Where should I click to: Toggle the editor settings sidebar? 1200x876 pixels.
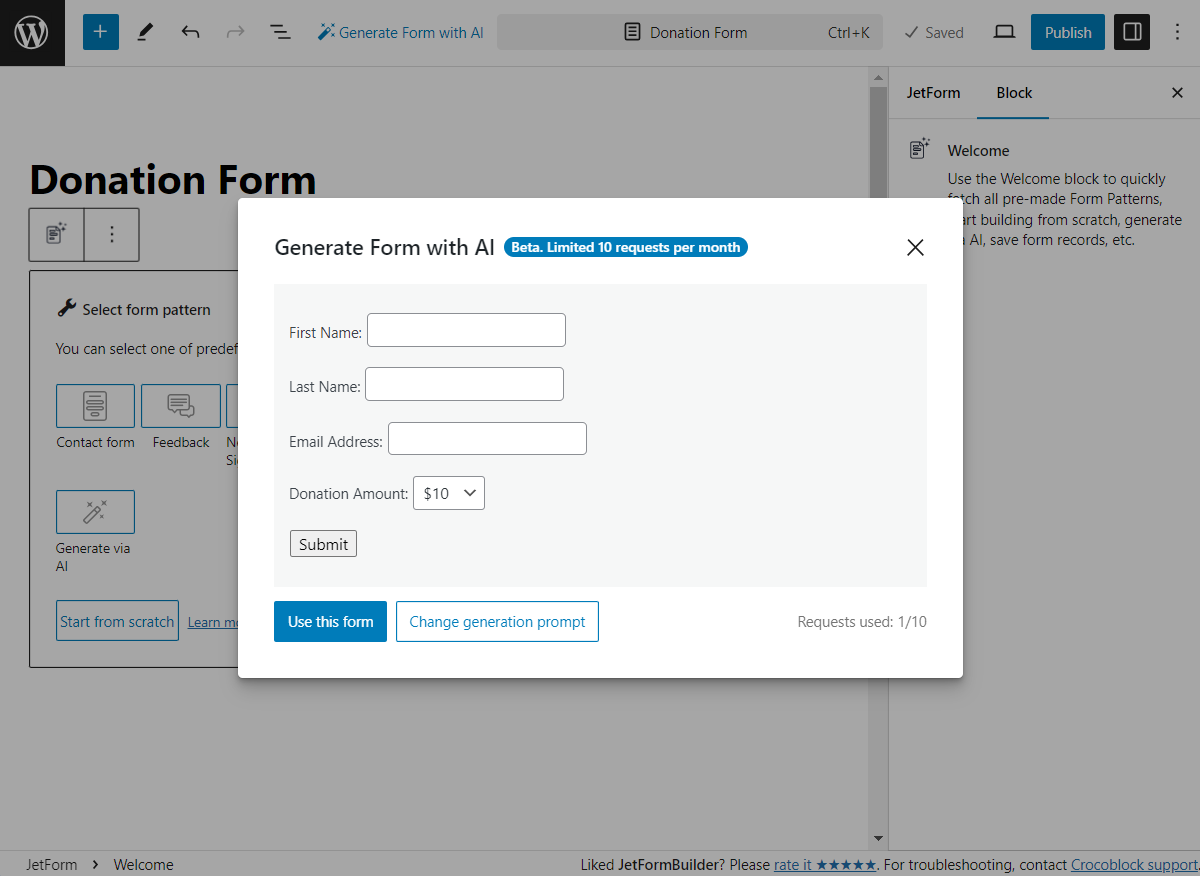tap(1131, 32)
